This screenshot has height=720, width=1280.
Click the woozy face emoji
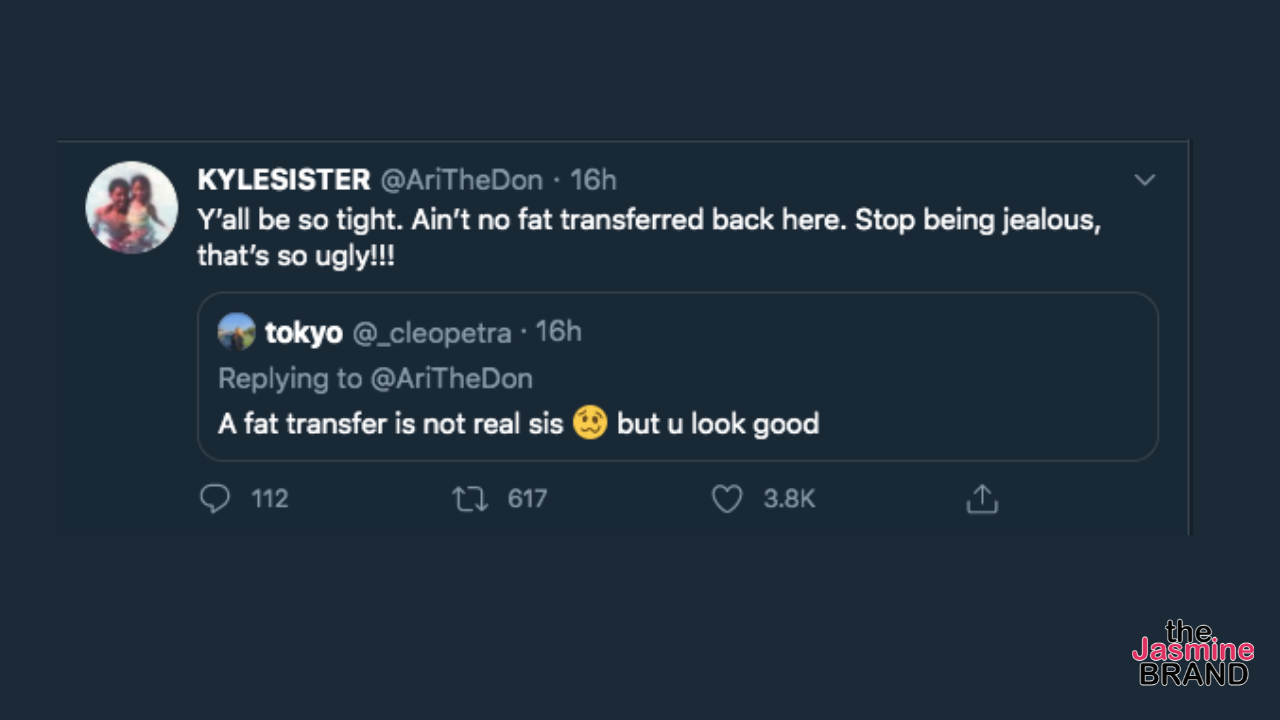[590, 423]
